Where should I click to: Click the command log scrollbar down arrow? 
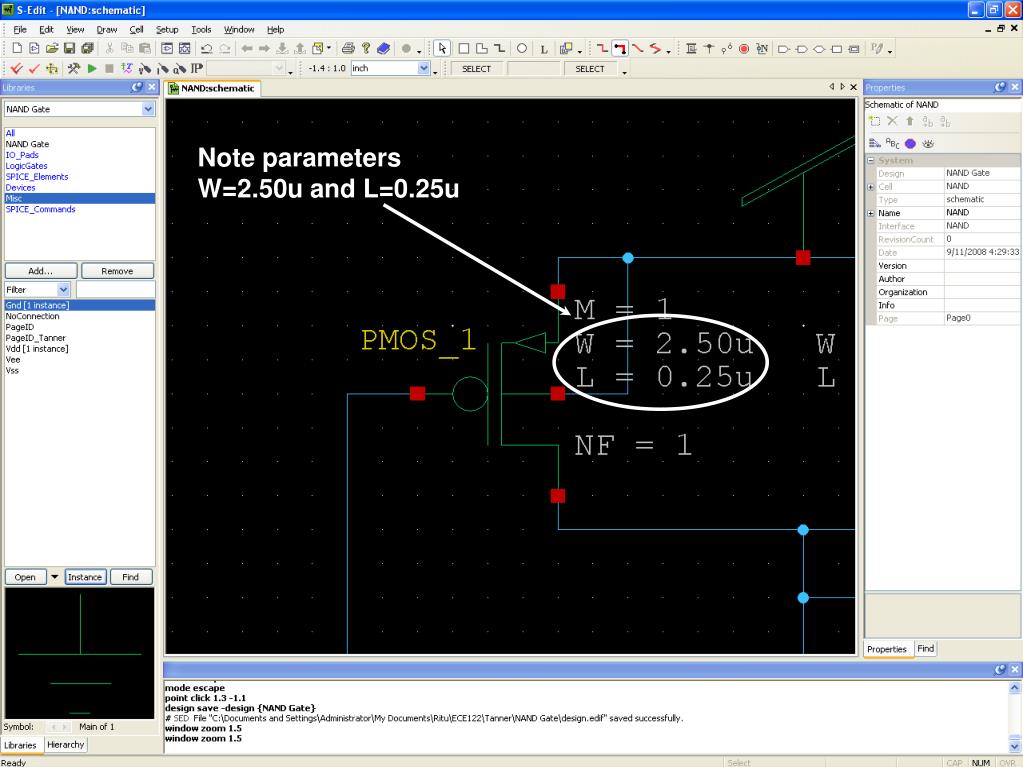tap(1015, 745)
